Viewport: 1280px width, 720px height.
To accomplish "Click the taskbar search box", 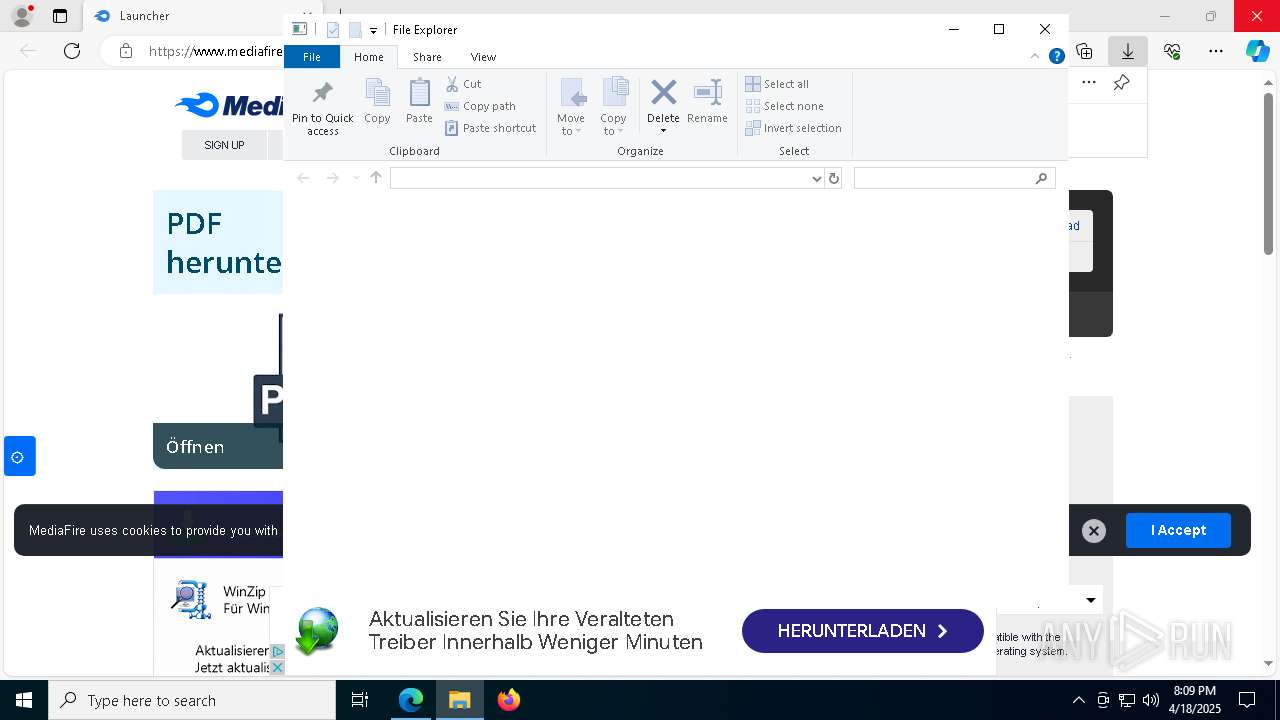I will [x=192, y=700].
